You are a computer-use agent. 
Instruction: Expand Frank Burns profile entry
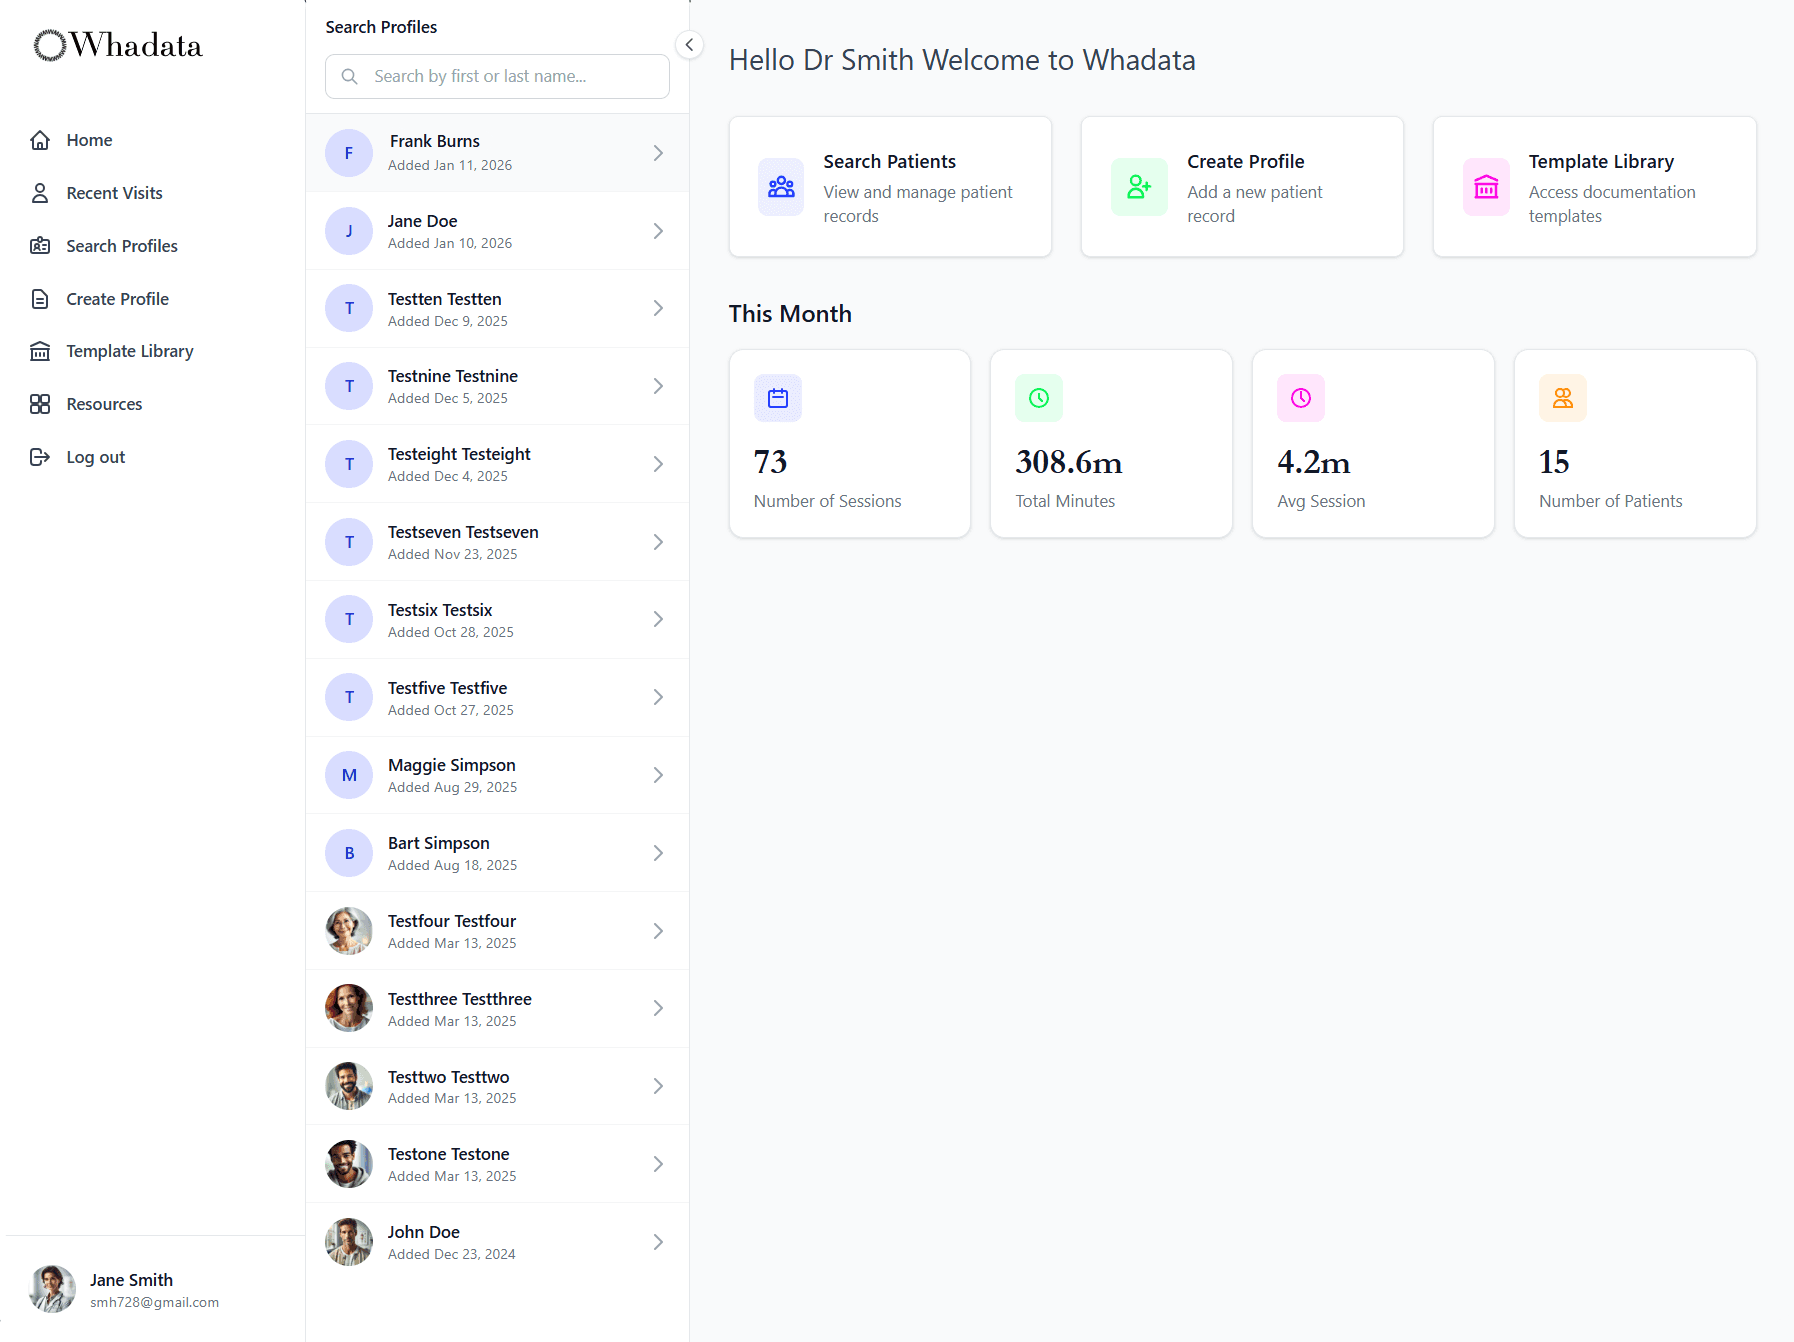[658, 152]
